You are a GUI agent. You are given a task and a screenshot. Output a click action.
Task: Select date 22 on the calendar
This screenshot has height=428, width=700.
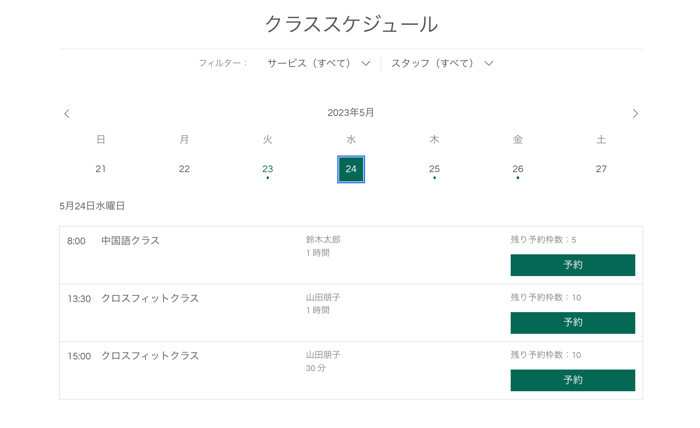pyautogui.click(x=184, y=169)
